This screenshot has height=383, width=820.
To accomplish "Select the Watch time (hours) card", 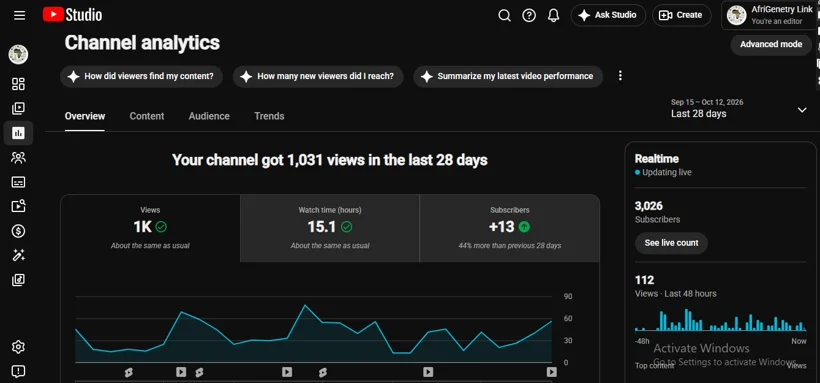I will click(330, 228).
